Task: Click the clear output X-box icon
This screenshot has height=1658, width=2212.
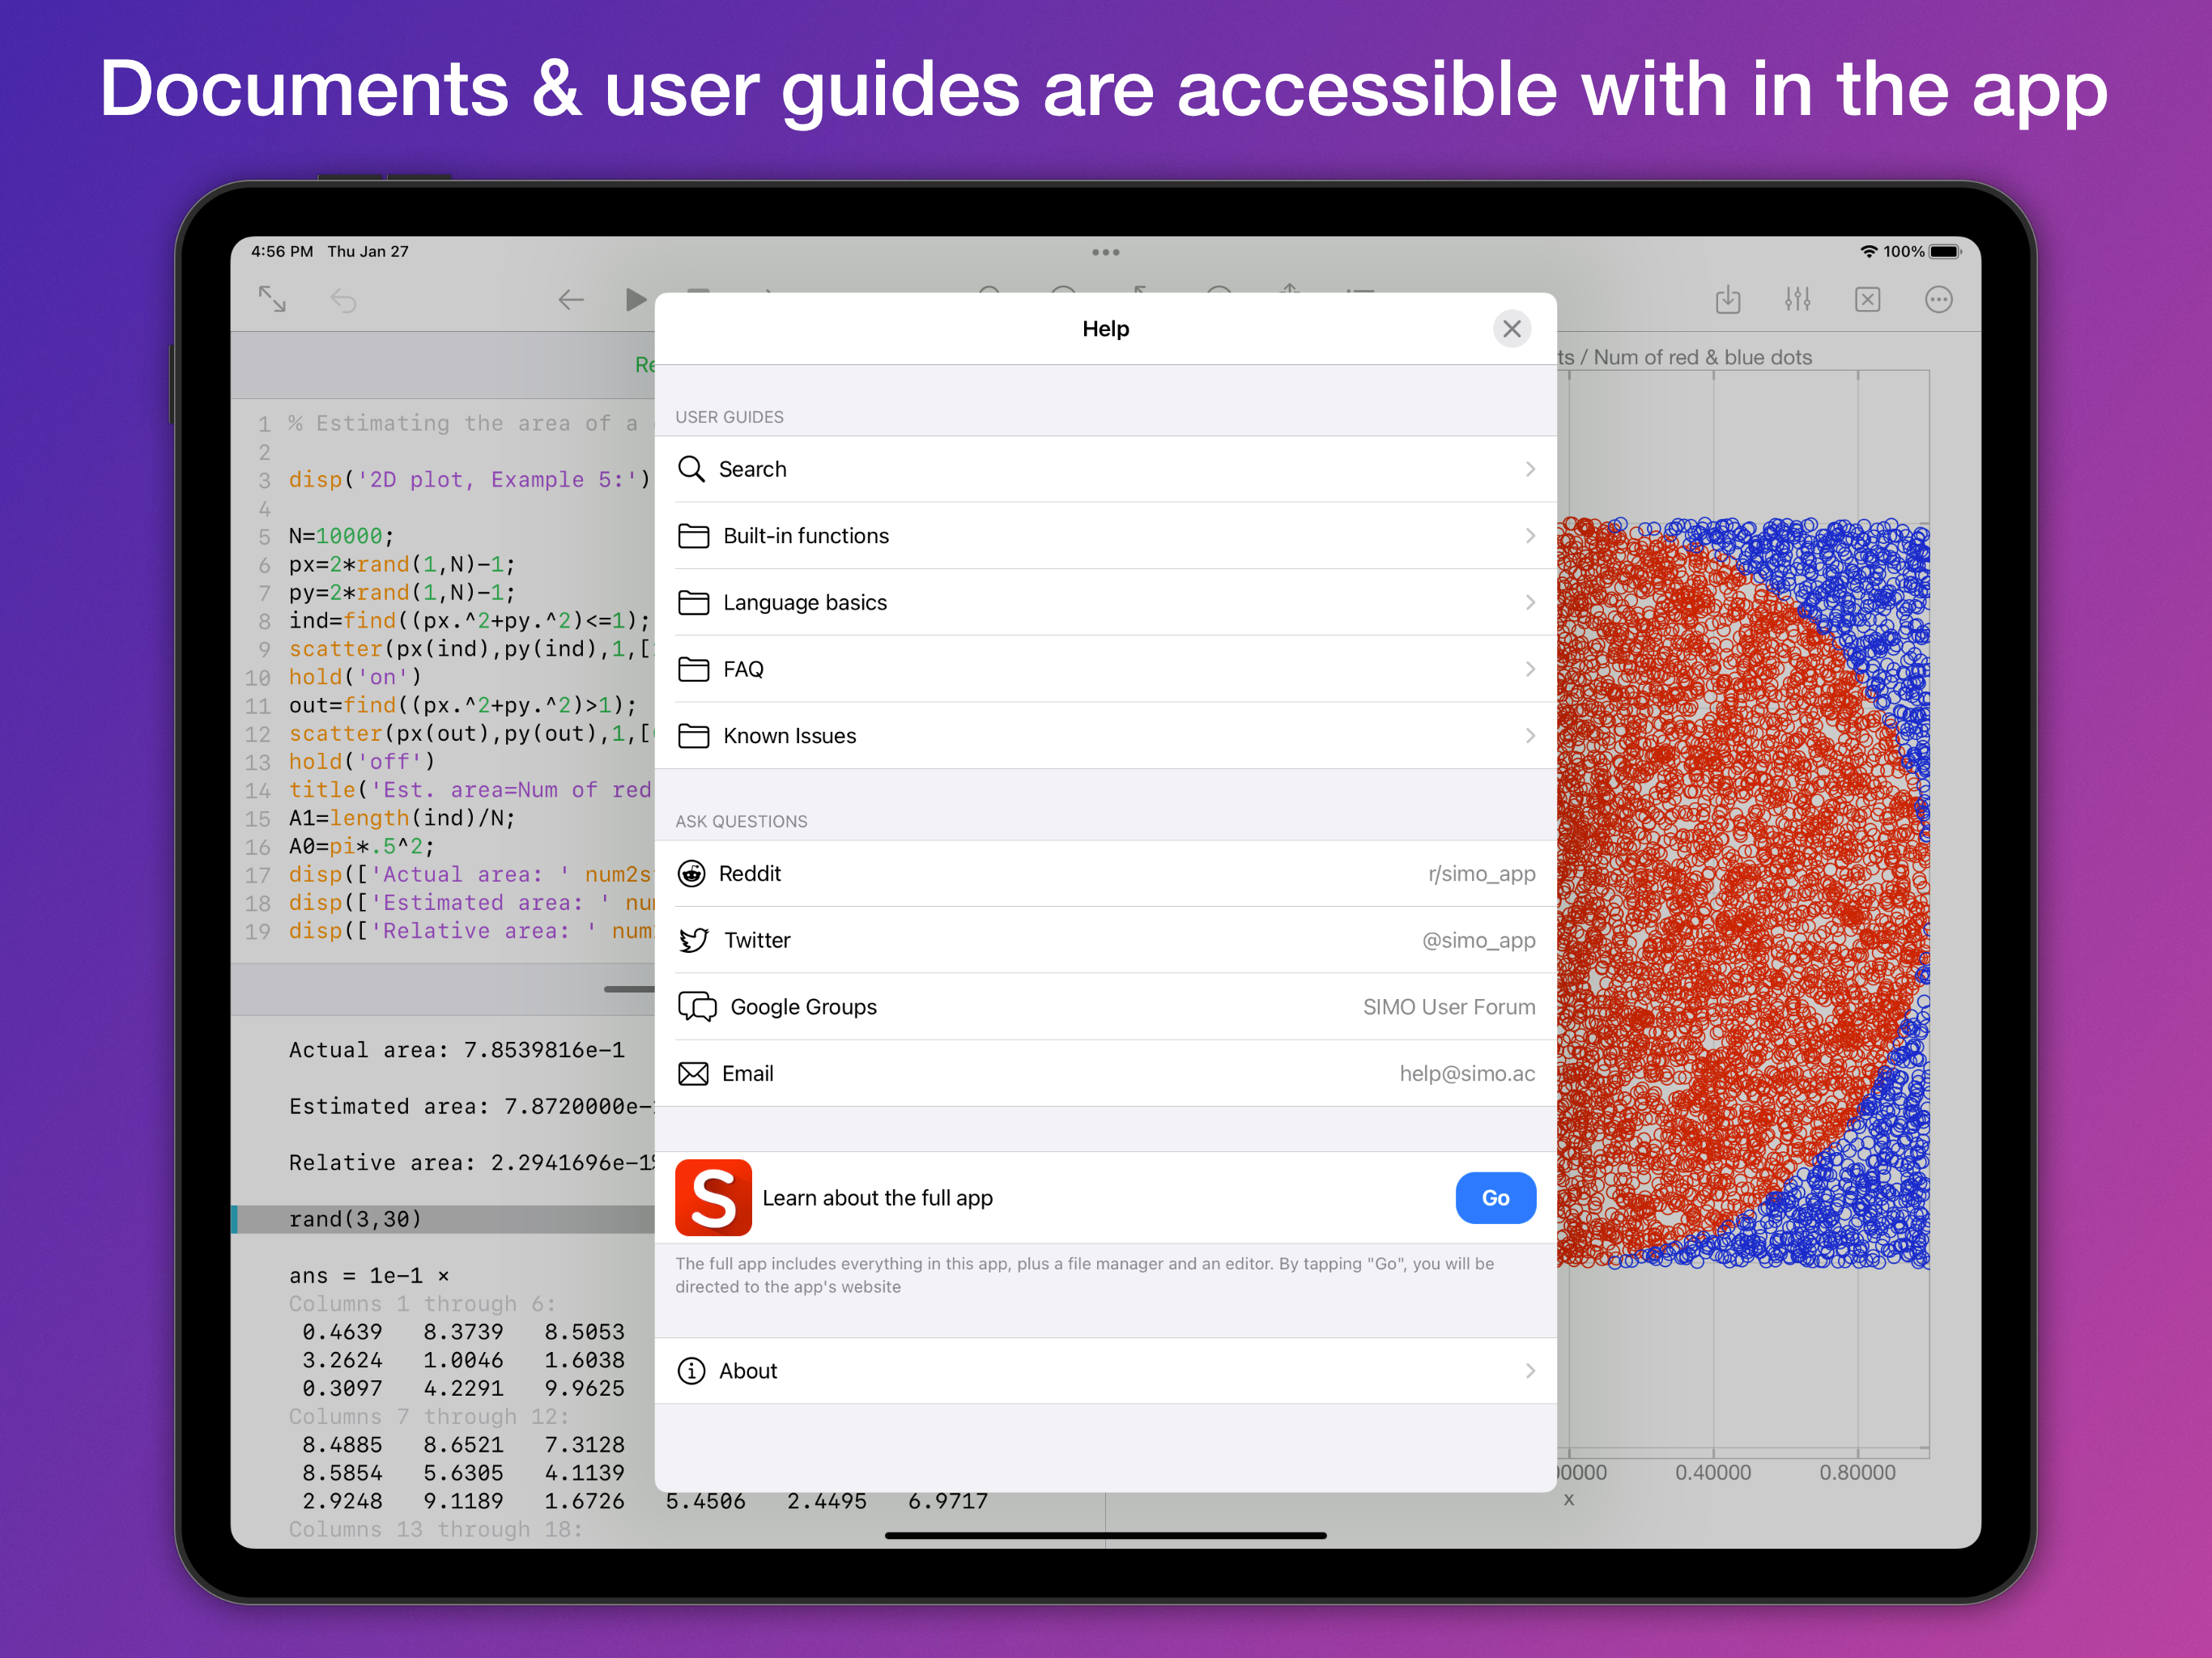Action: click(x=1867, y=299)
